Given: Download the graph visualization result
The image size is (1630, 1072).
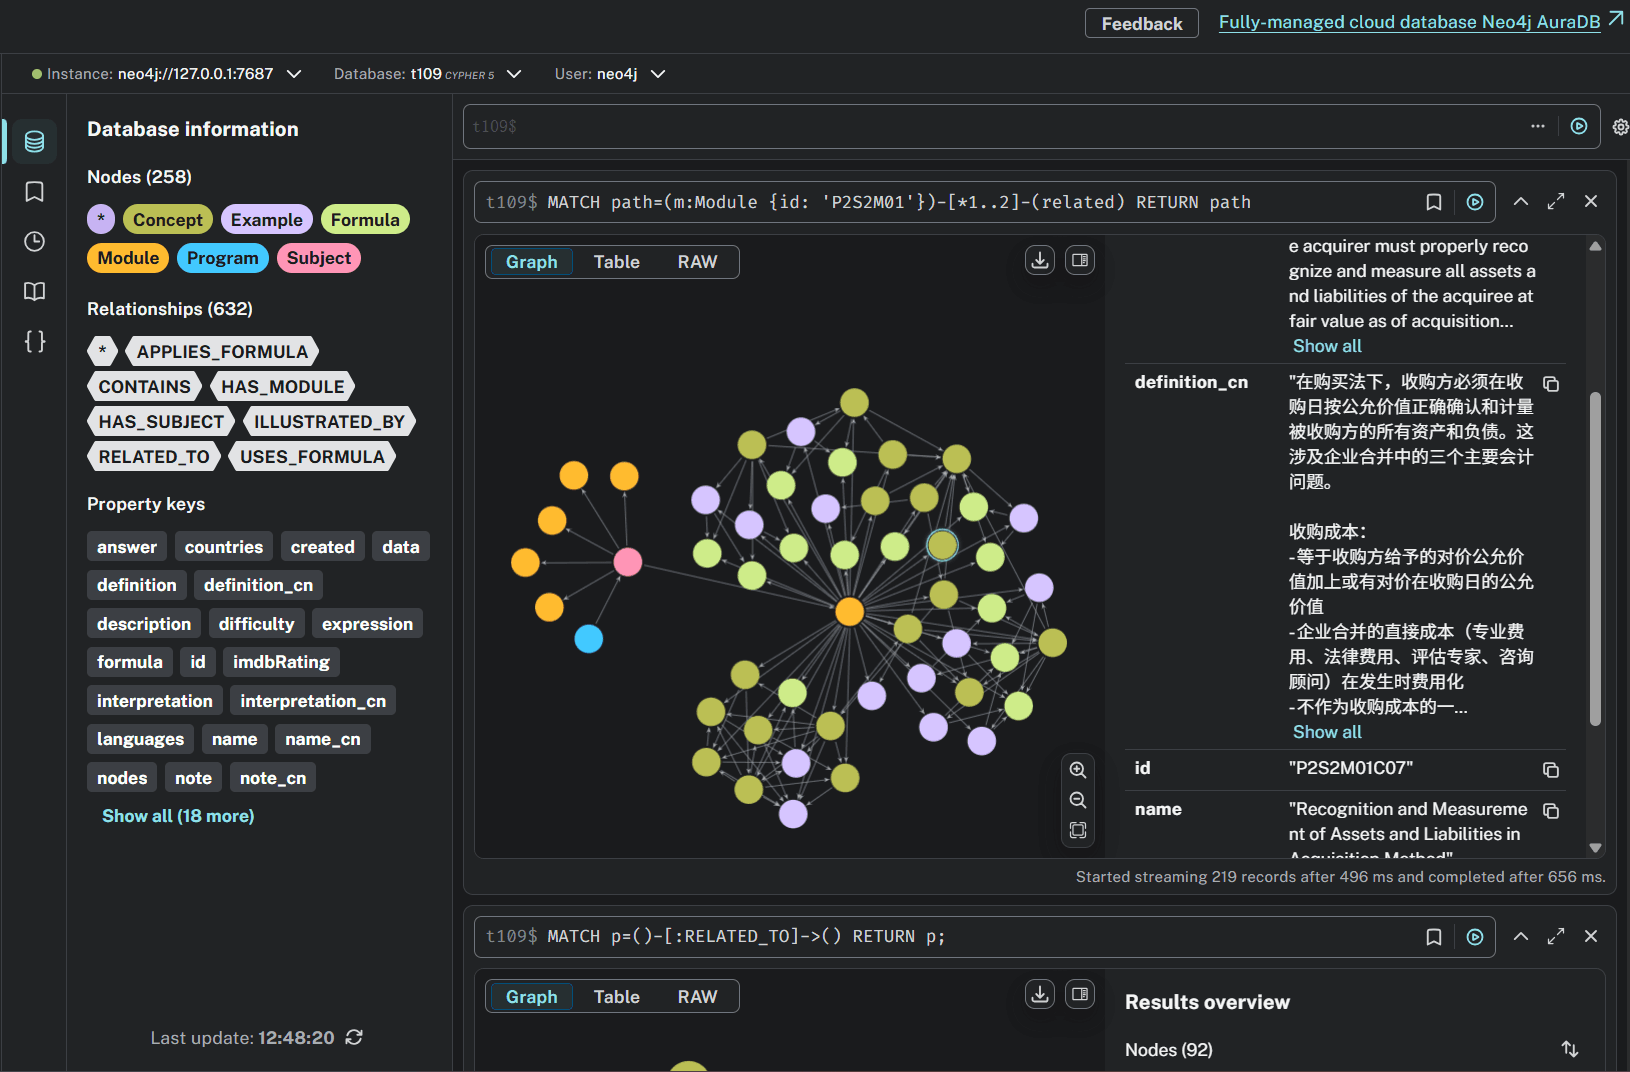Looking at the screenshot, I should click(x=1039, y=259).
